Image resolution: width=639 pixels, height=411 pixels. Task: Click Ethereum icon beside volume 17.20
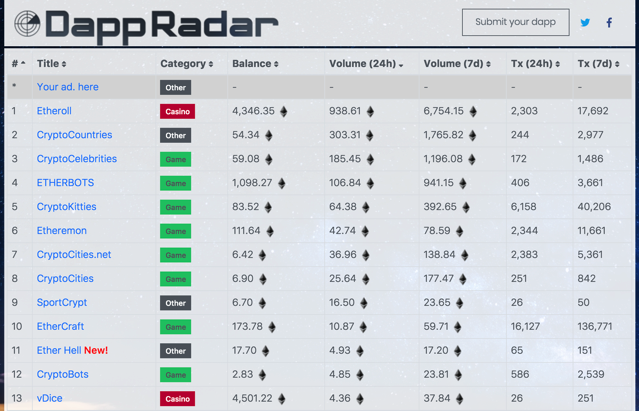pos(458,351)
